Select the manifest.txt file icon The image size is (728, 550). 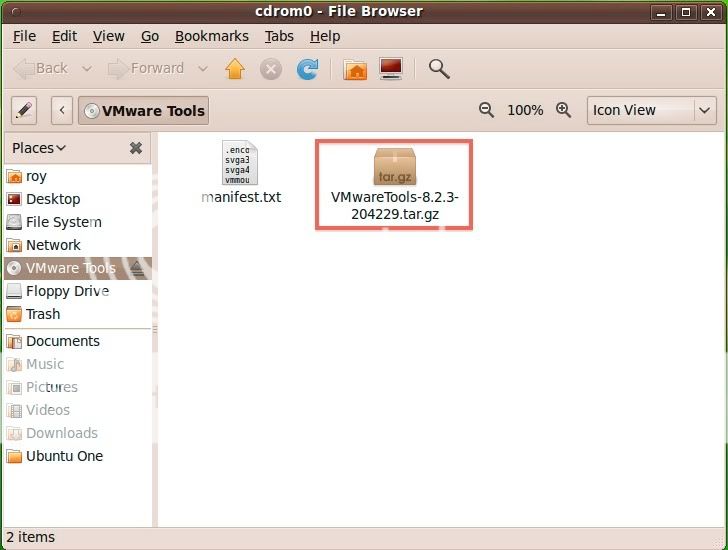[240, 163]
